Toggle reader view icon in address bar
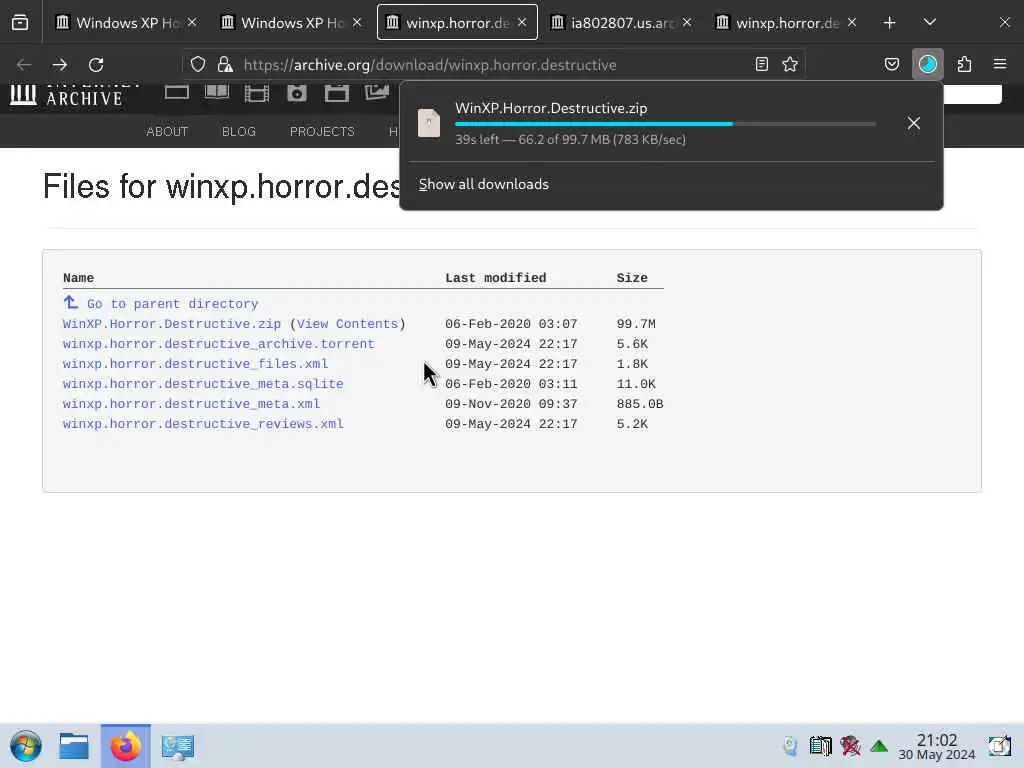This screenshot has width=1024, height=768. [761, 64]
